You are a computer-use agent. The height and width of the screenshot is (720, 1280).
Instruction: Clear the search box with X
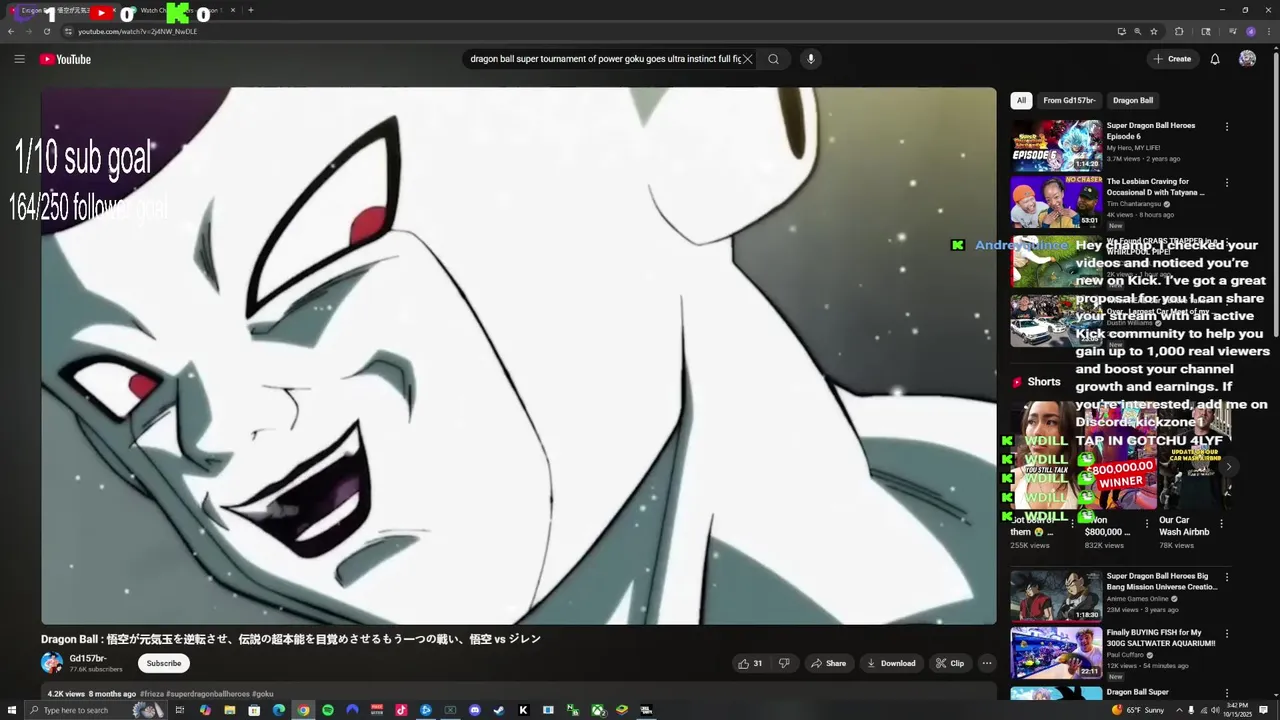coord(747,59)
